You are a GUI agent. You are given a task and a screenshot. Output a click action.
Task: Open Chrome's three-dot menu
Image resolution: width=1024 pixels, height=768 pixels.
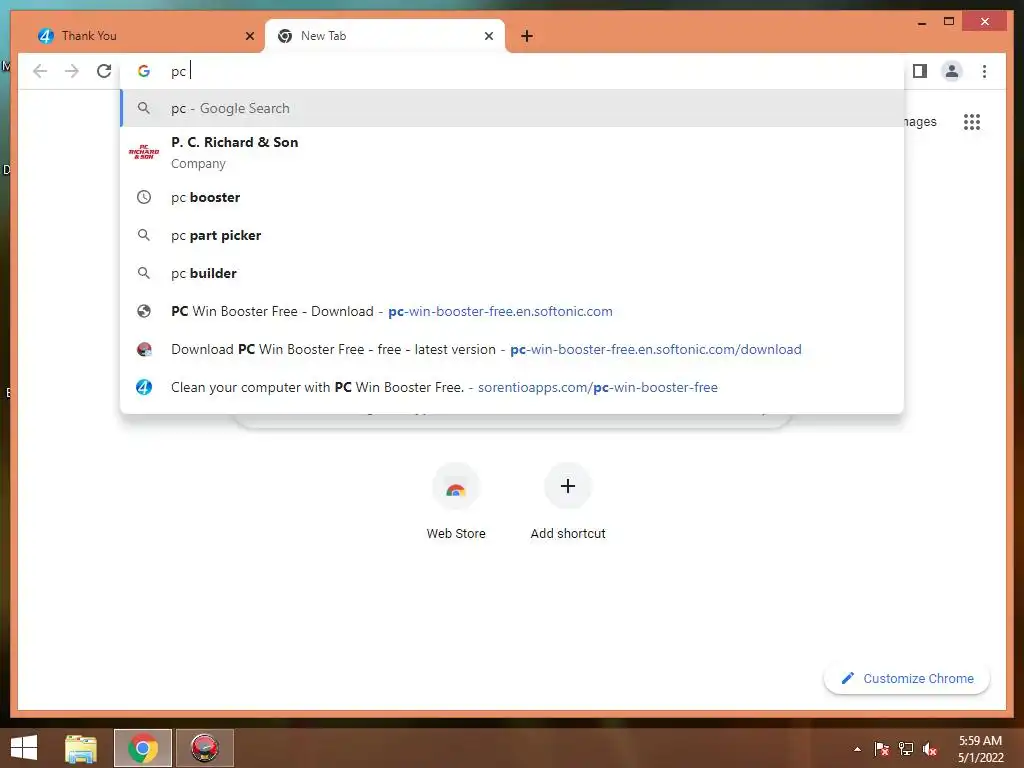(984, 71)
